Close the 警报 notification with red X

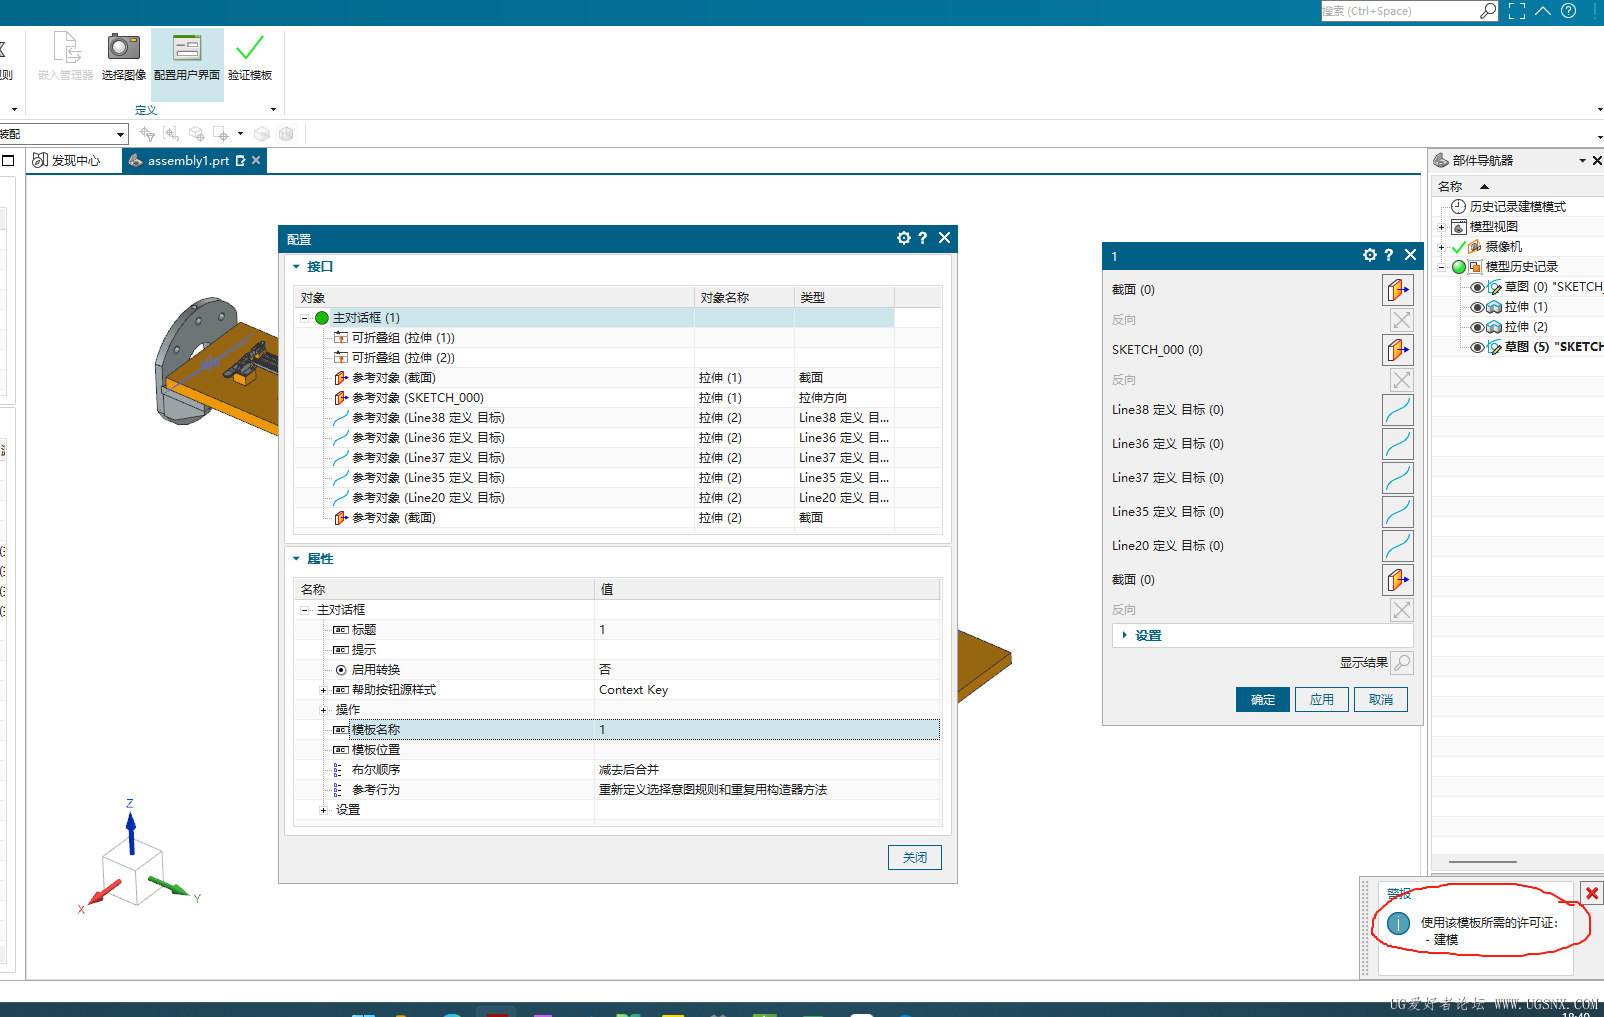point(1592,893)
